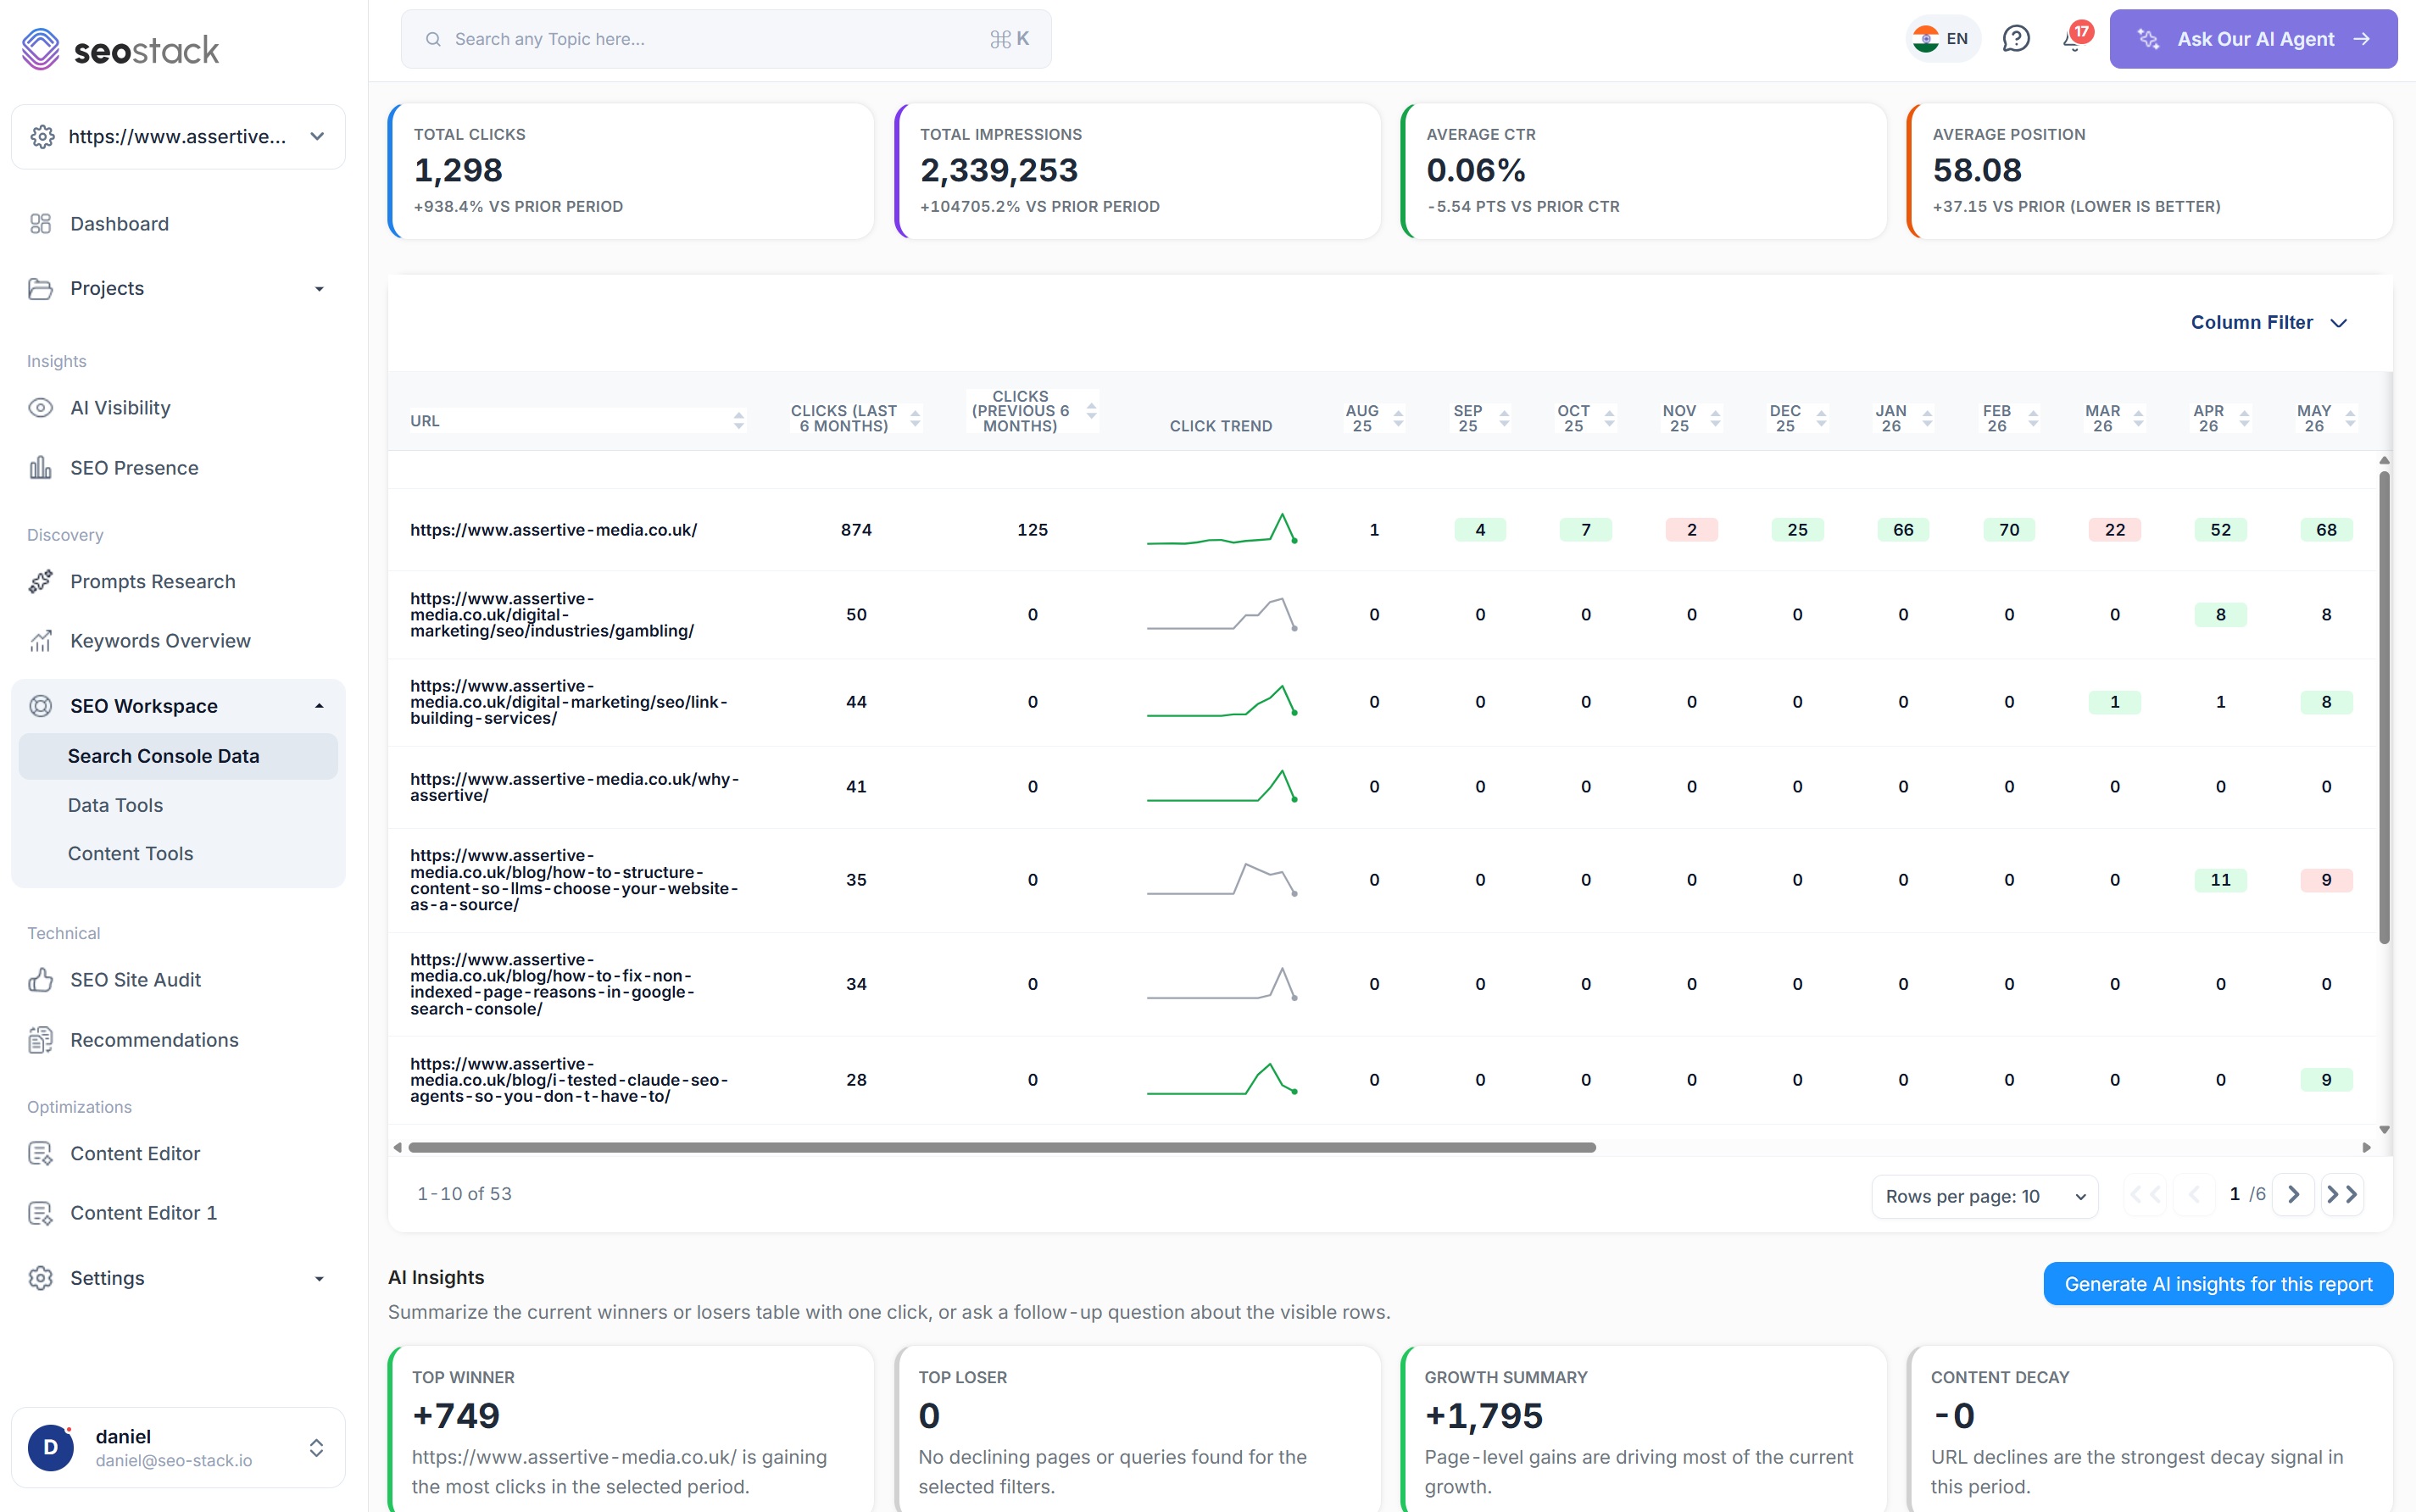Go to next table page arrow
Viewport: 2416px width, 1512px height.
click(2293, 1194)
